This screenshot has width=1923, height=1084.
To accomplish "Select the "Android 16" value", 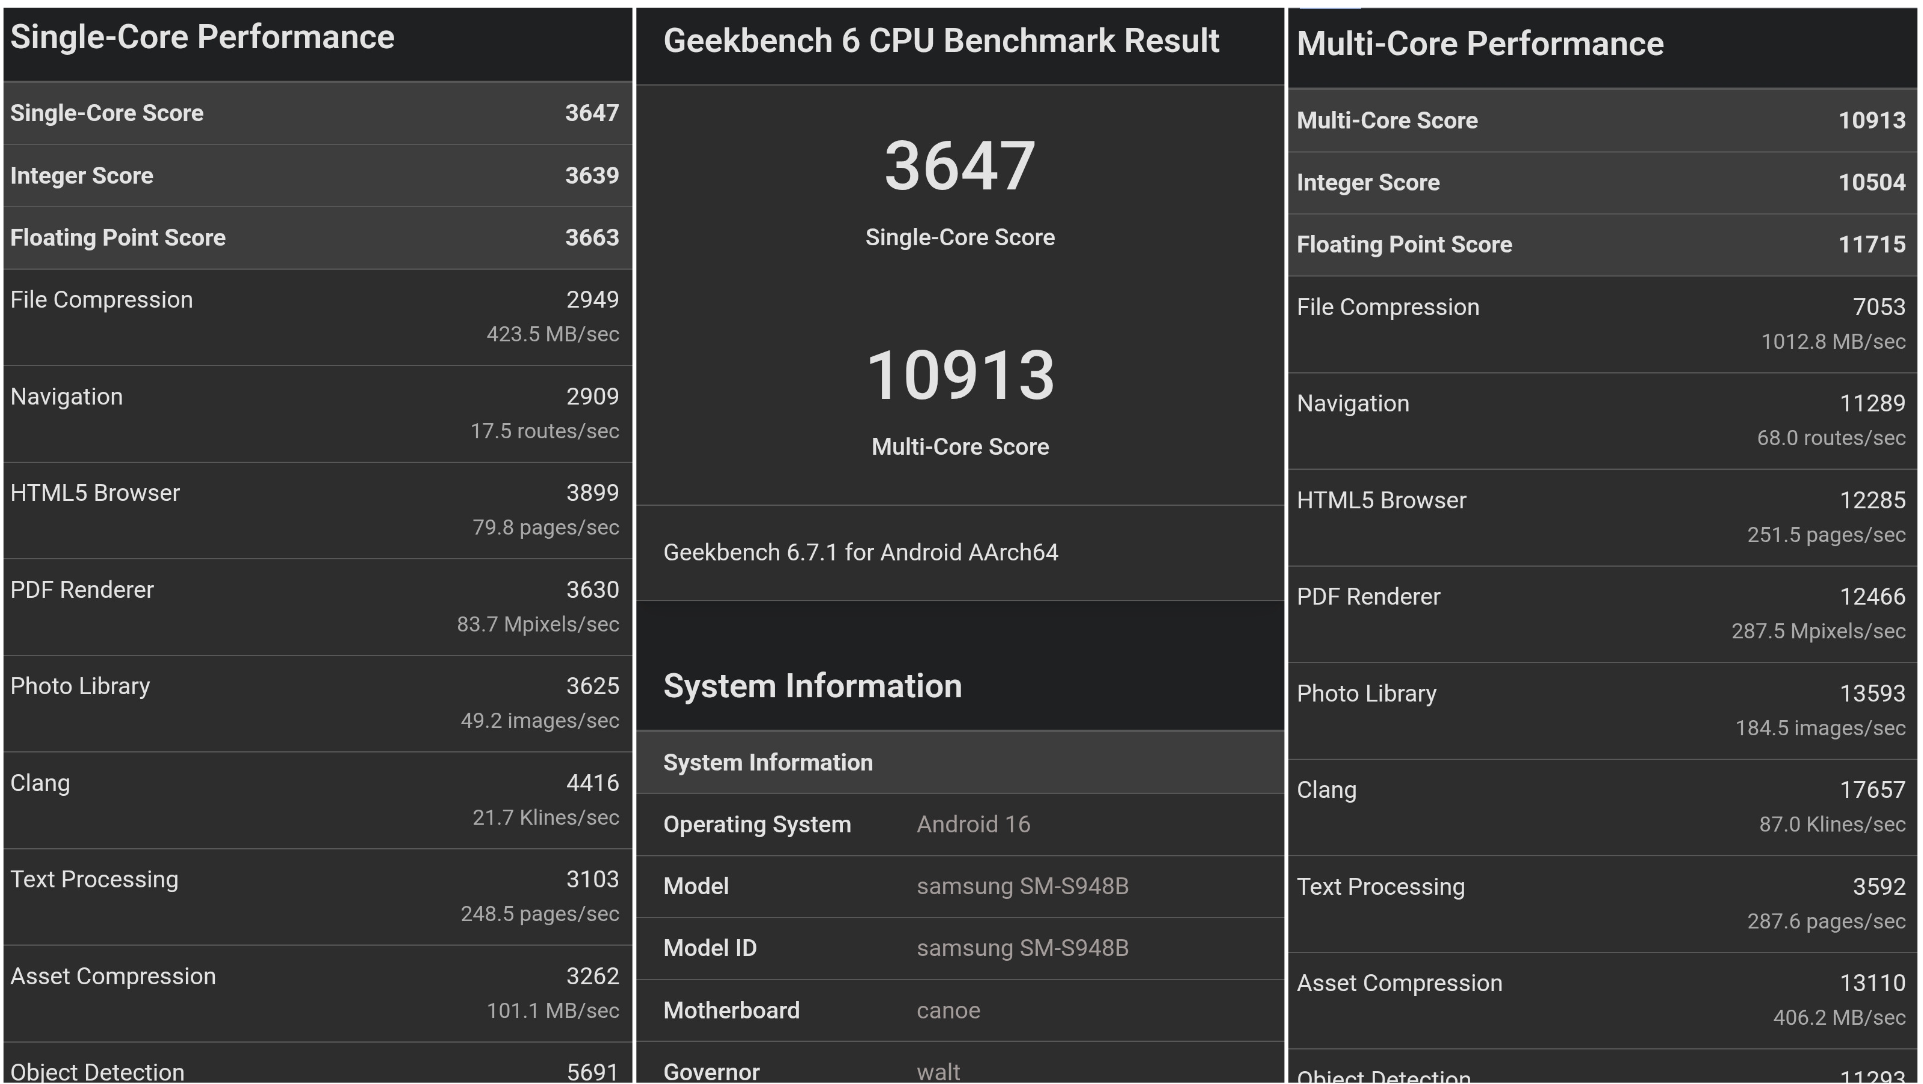I will click(973, 825).
